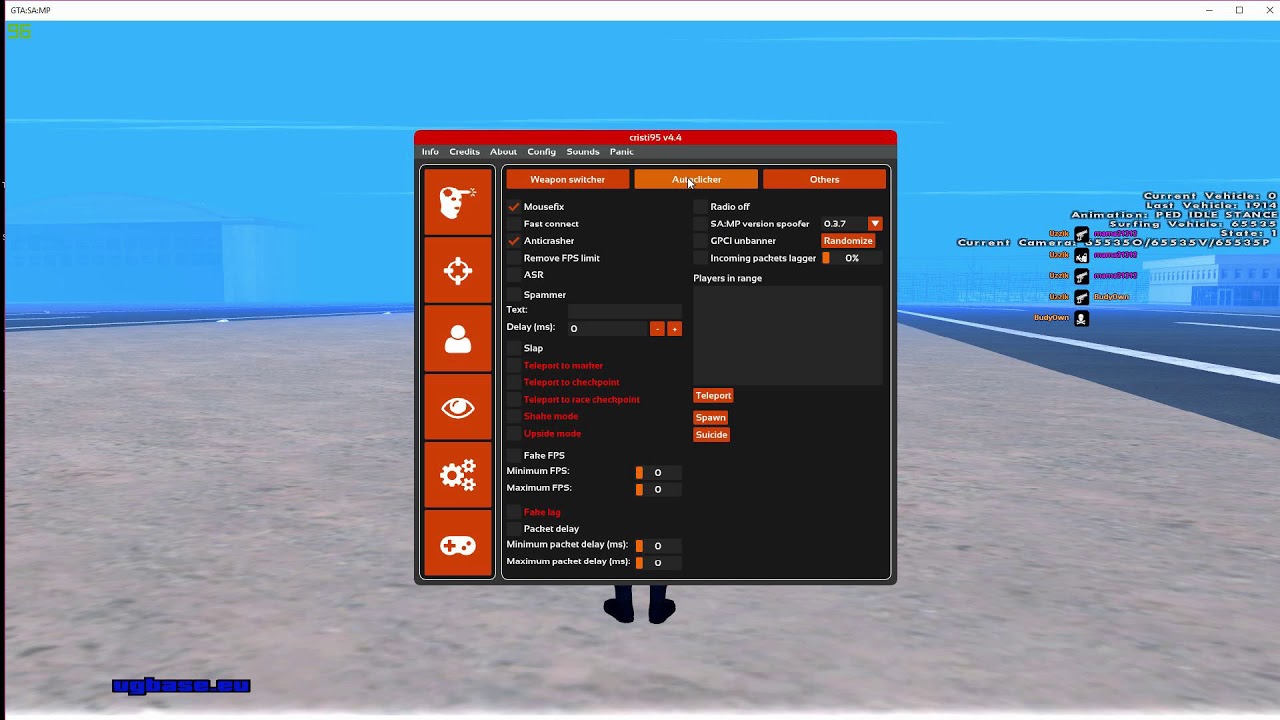Click the Suicide button
1280x720 pixels.
712,435
